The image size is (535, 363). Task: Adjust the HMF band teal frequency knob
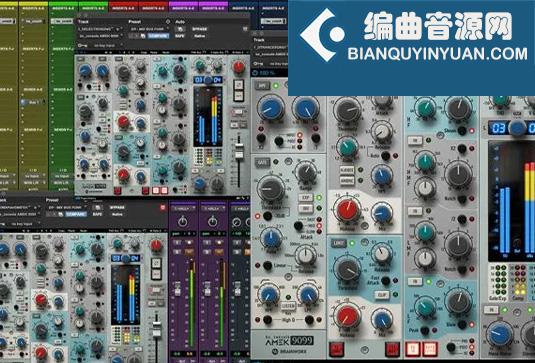click(425, 162)
